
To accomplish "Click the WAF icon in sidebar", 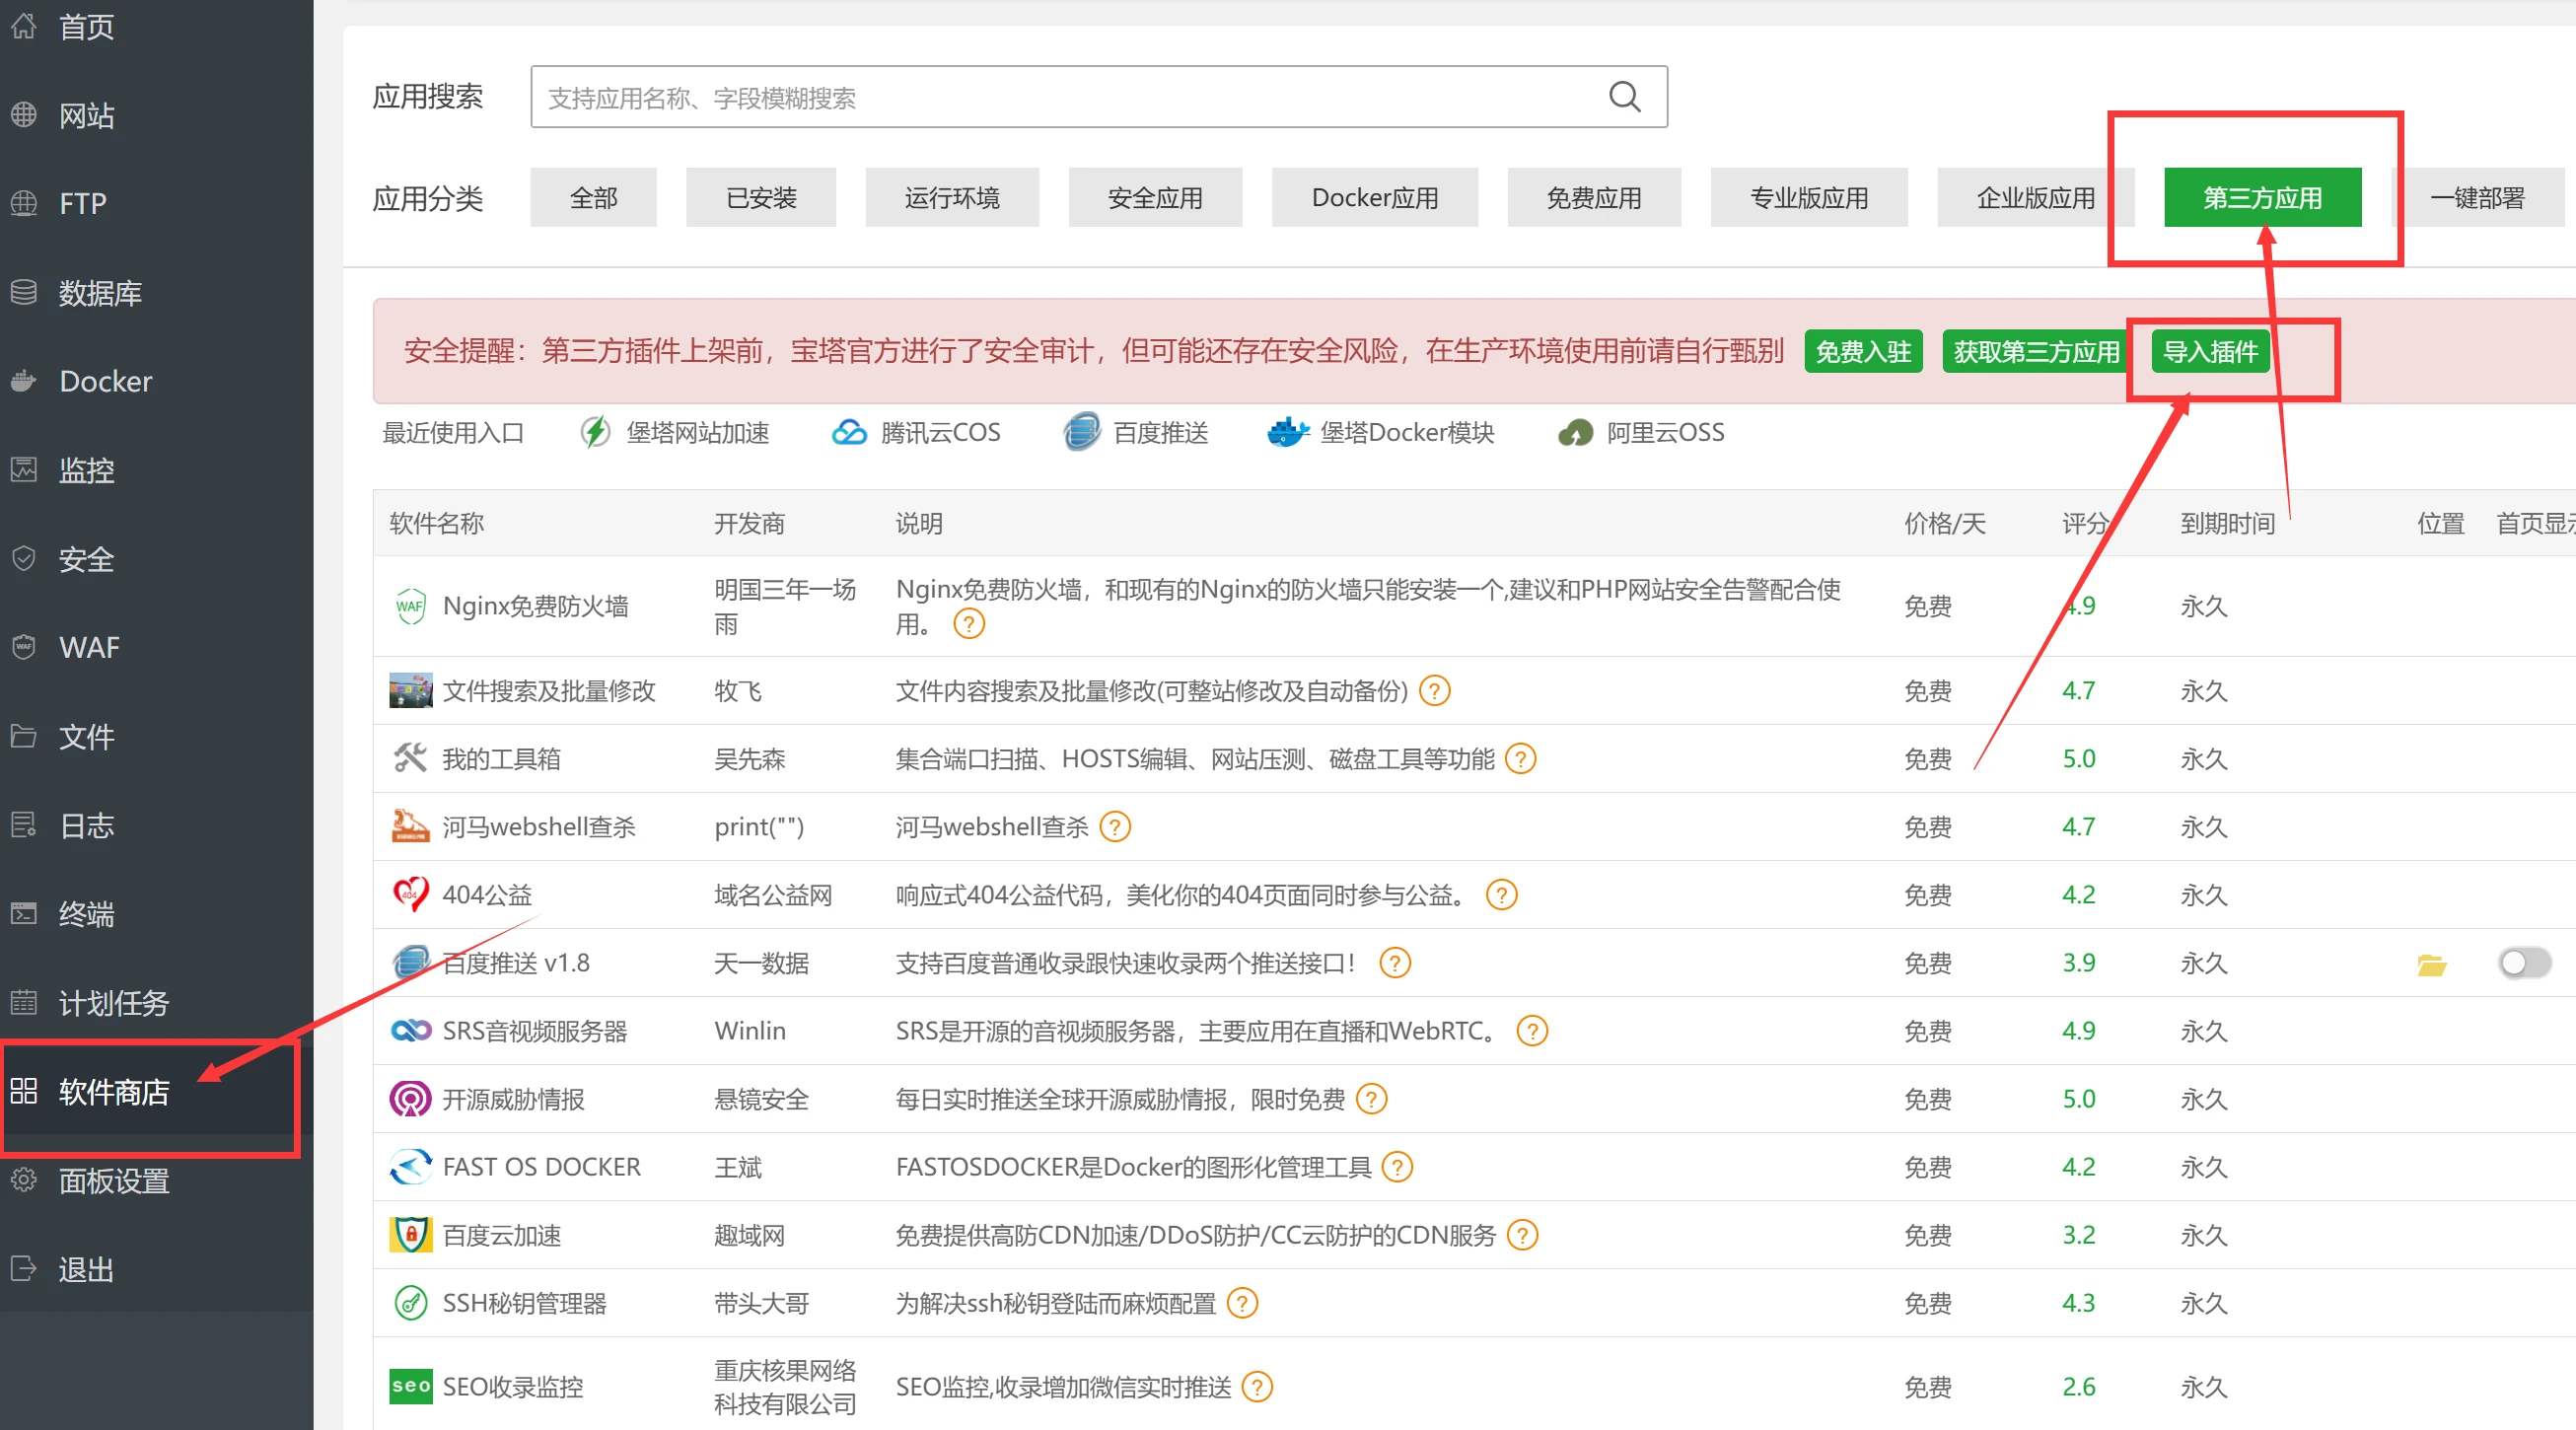I will coord(24,647).
